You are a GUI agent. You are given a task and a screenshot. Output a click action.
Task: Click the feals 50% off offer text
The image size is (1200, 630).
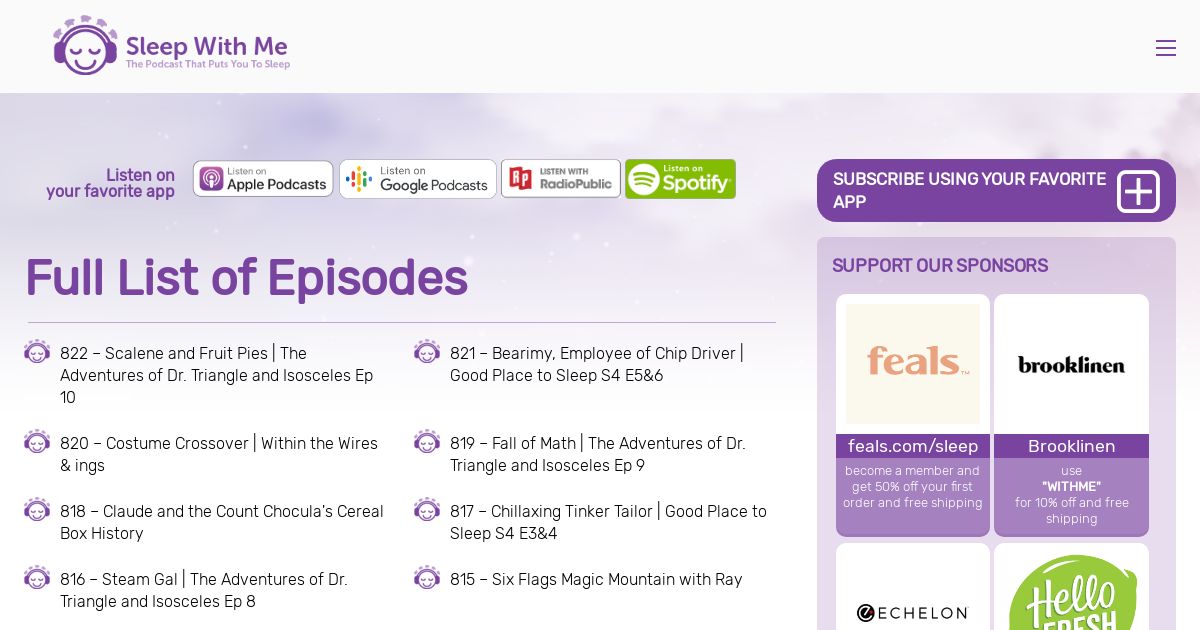913,487
